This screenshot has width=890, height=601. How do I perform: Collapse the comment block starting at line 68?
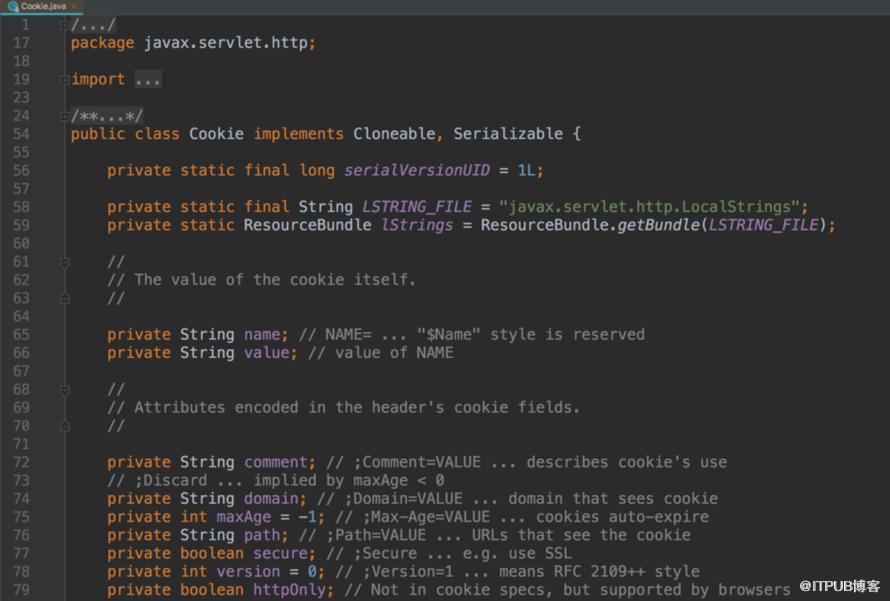[64, 390]
